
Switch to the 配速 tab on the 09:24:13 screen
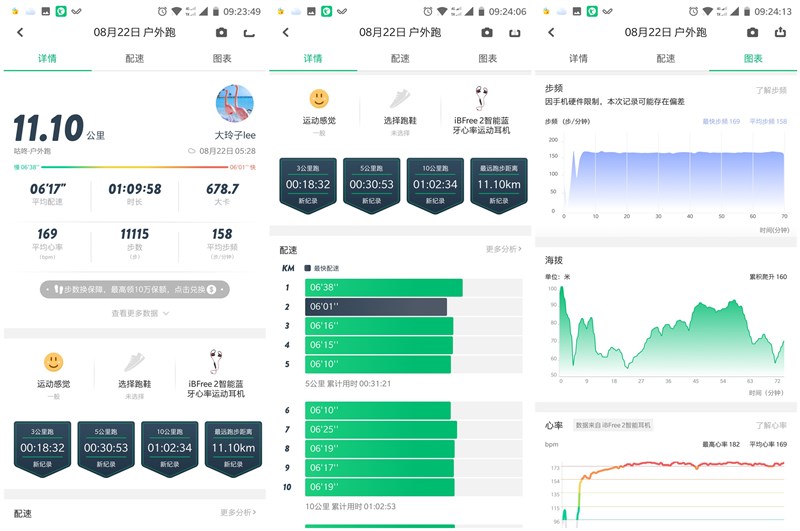coord(666,59)
